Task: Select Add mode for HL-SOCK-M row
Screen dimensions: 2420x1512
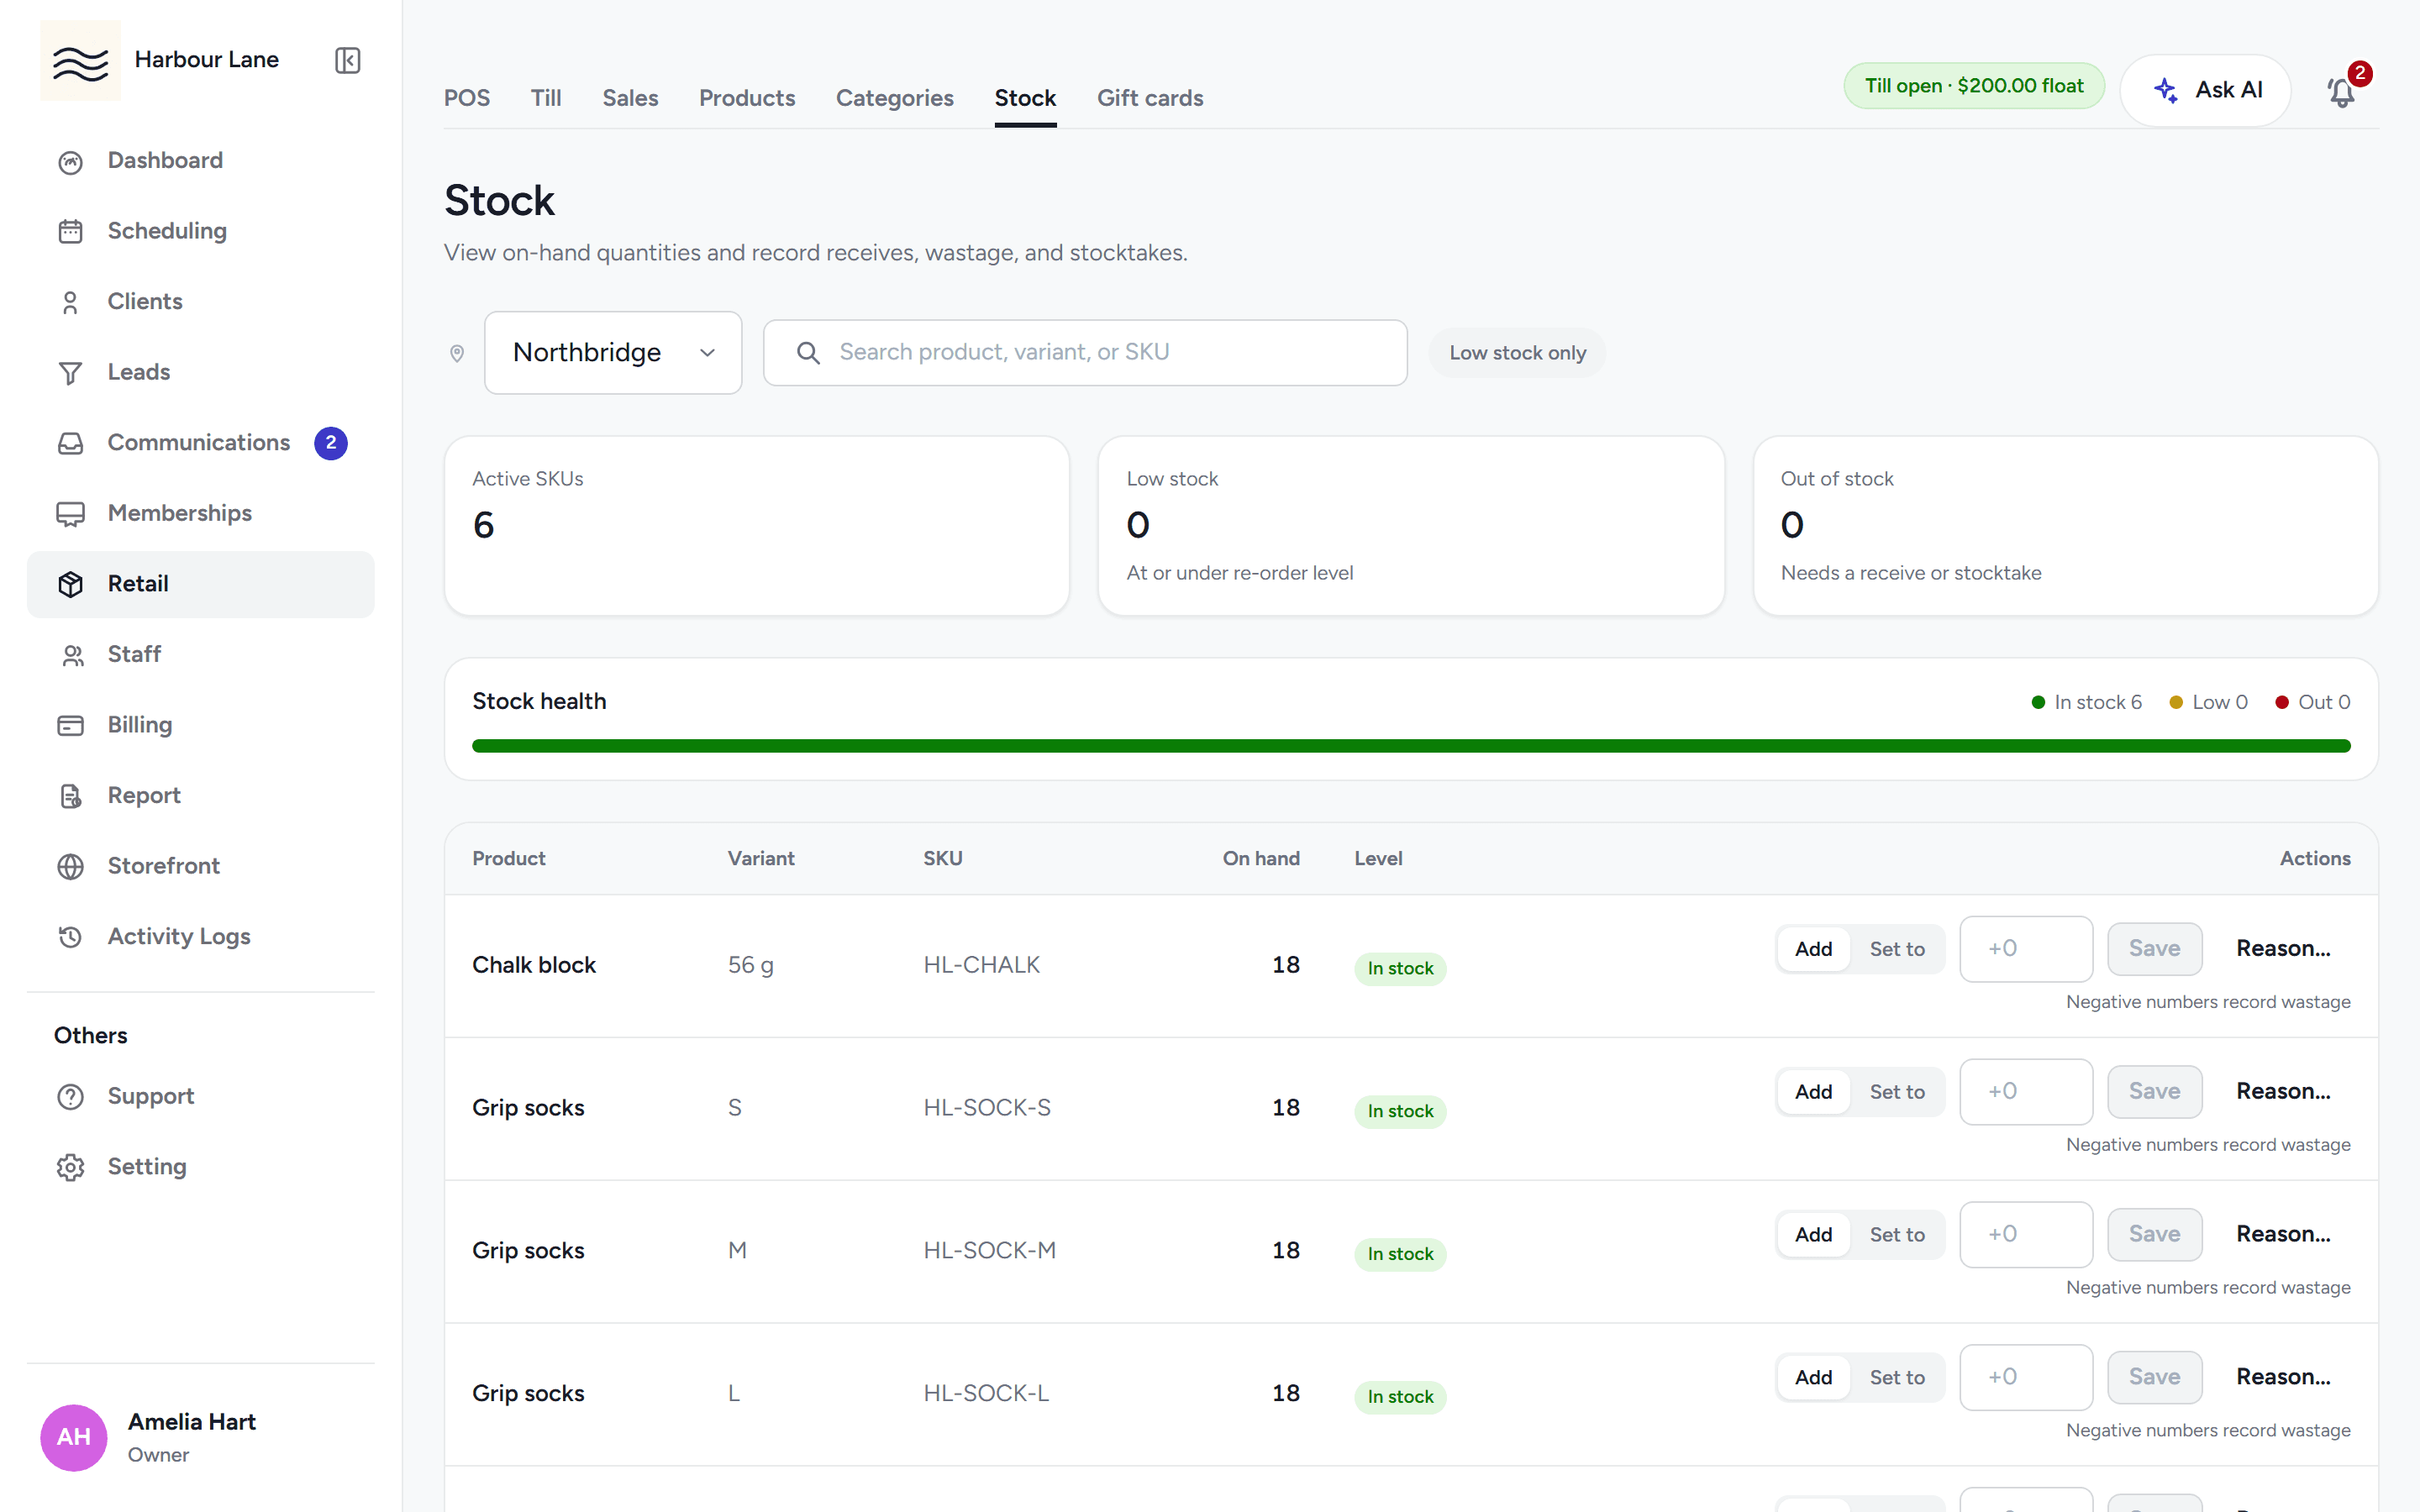Action: [1813, 1235]
